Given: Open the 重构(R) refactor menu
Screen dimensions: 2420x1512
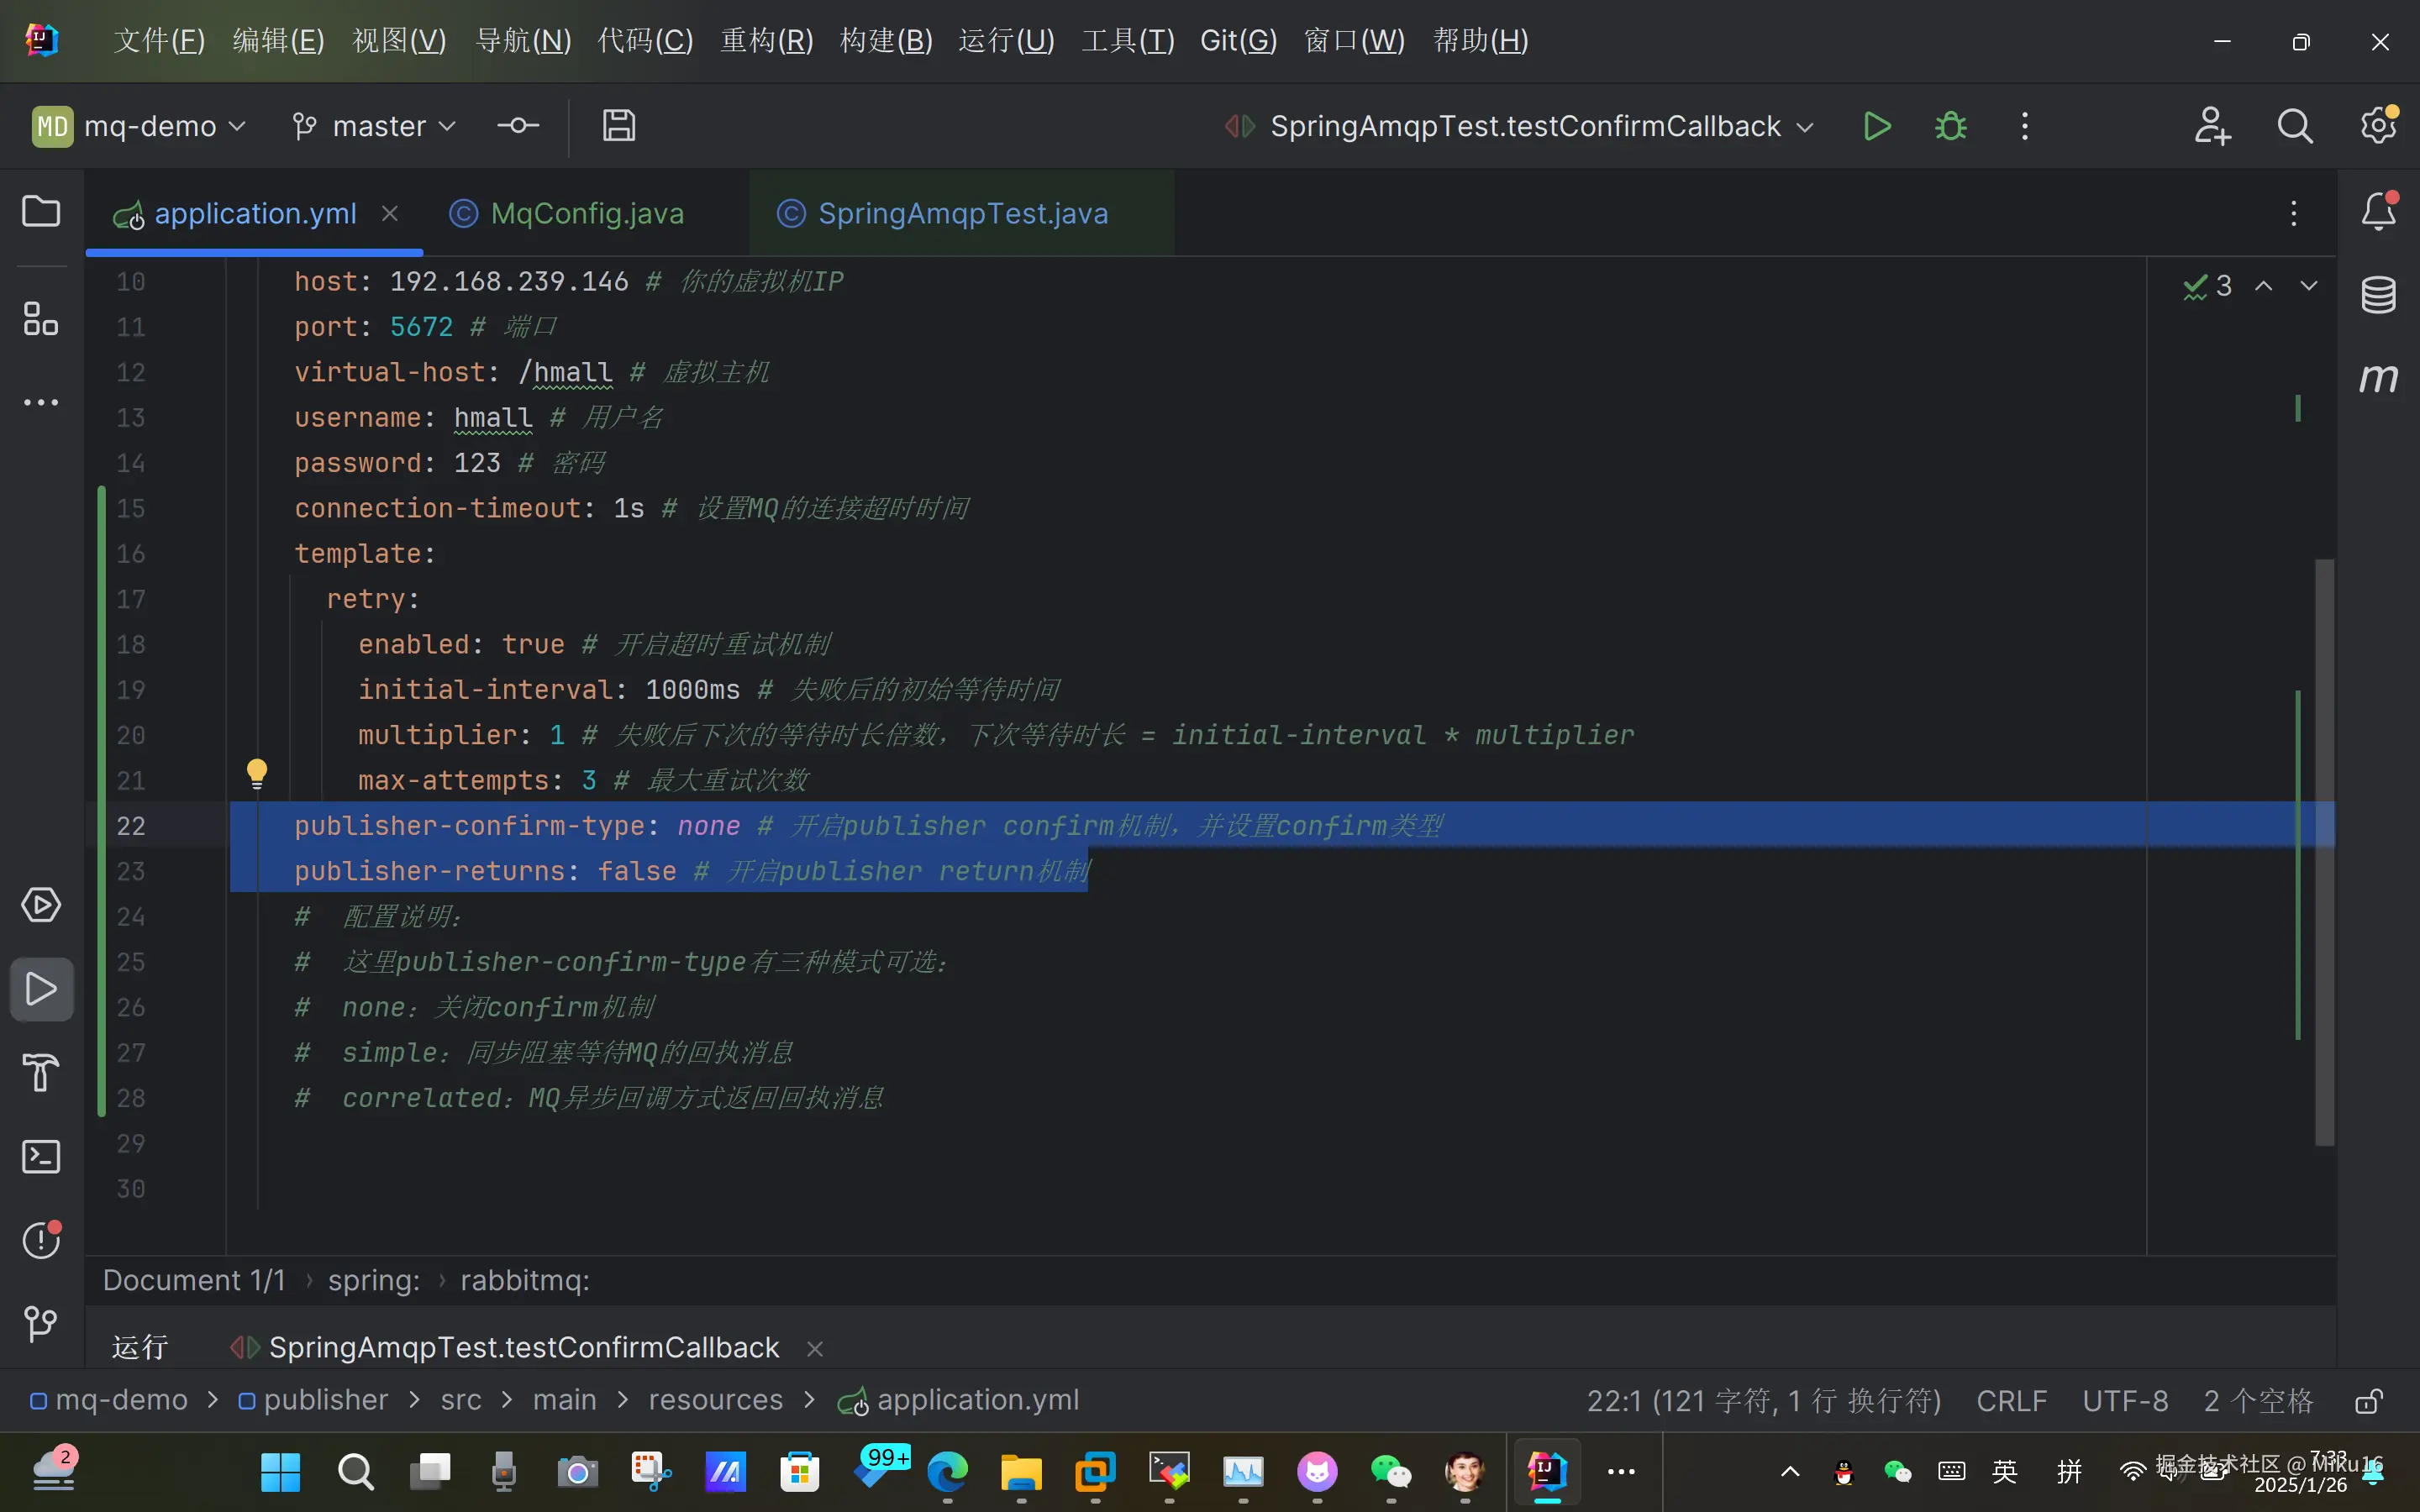Looking at the screenshot, I should pyautogui.click(x=767, y=41).
